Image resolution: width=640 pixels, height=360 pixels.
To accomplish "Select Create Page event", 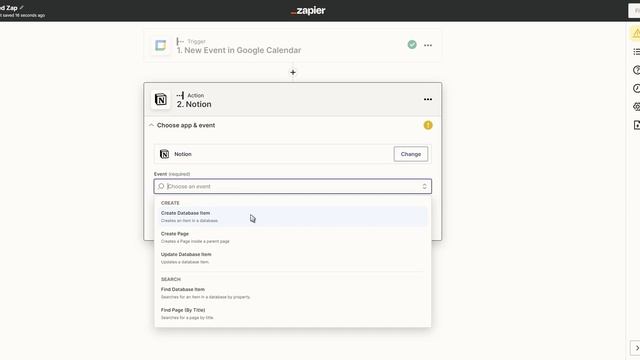I will (x=293, y=237).
